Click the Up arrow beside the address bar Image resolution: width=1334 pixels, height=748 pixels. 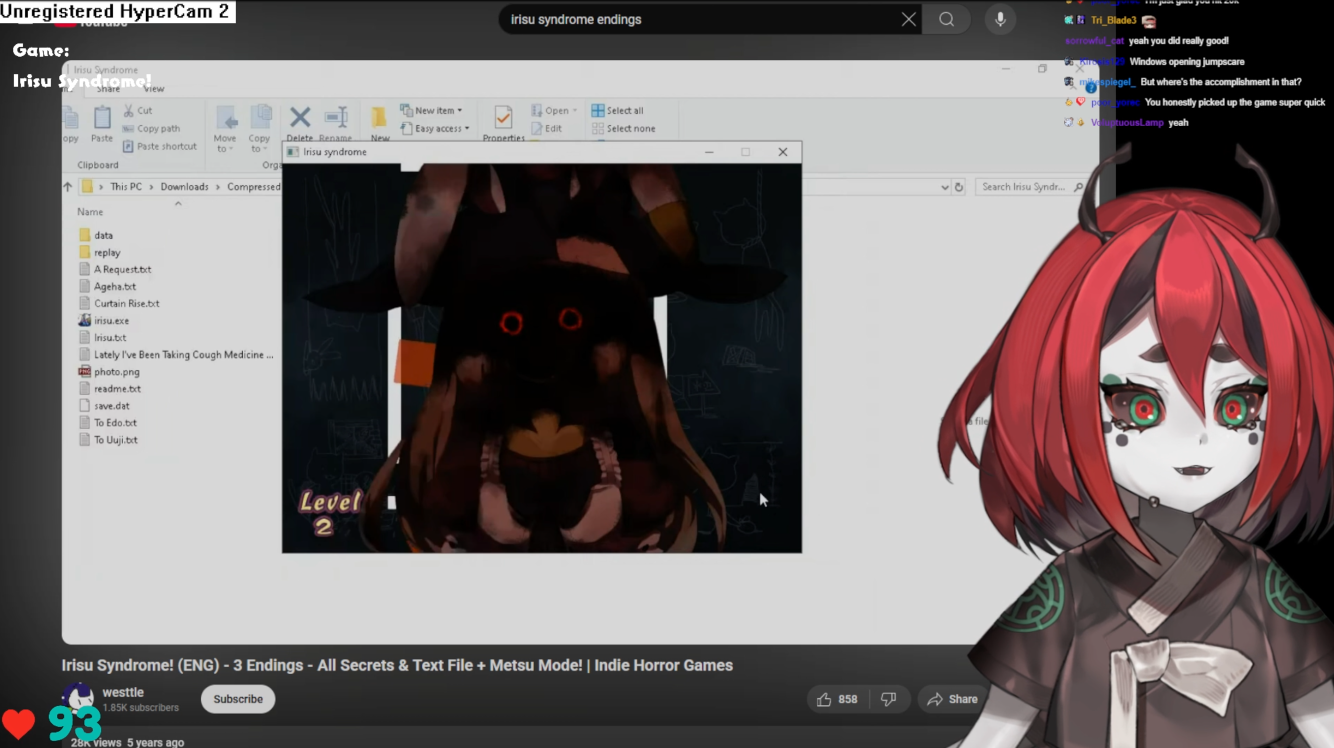pyautogui.click(x=68, y=187)
